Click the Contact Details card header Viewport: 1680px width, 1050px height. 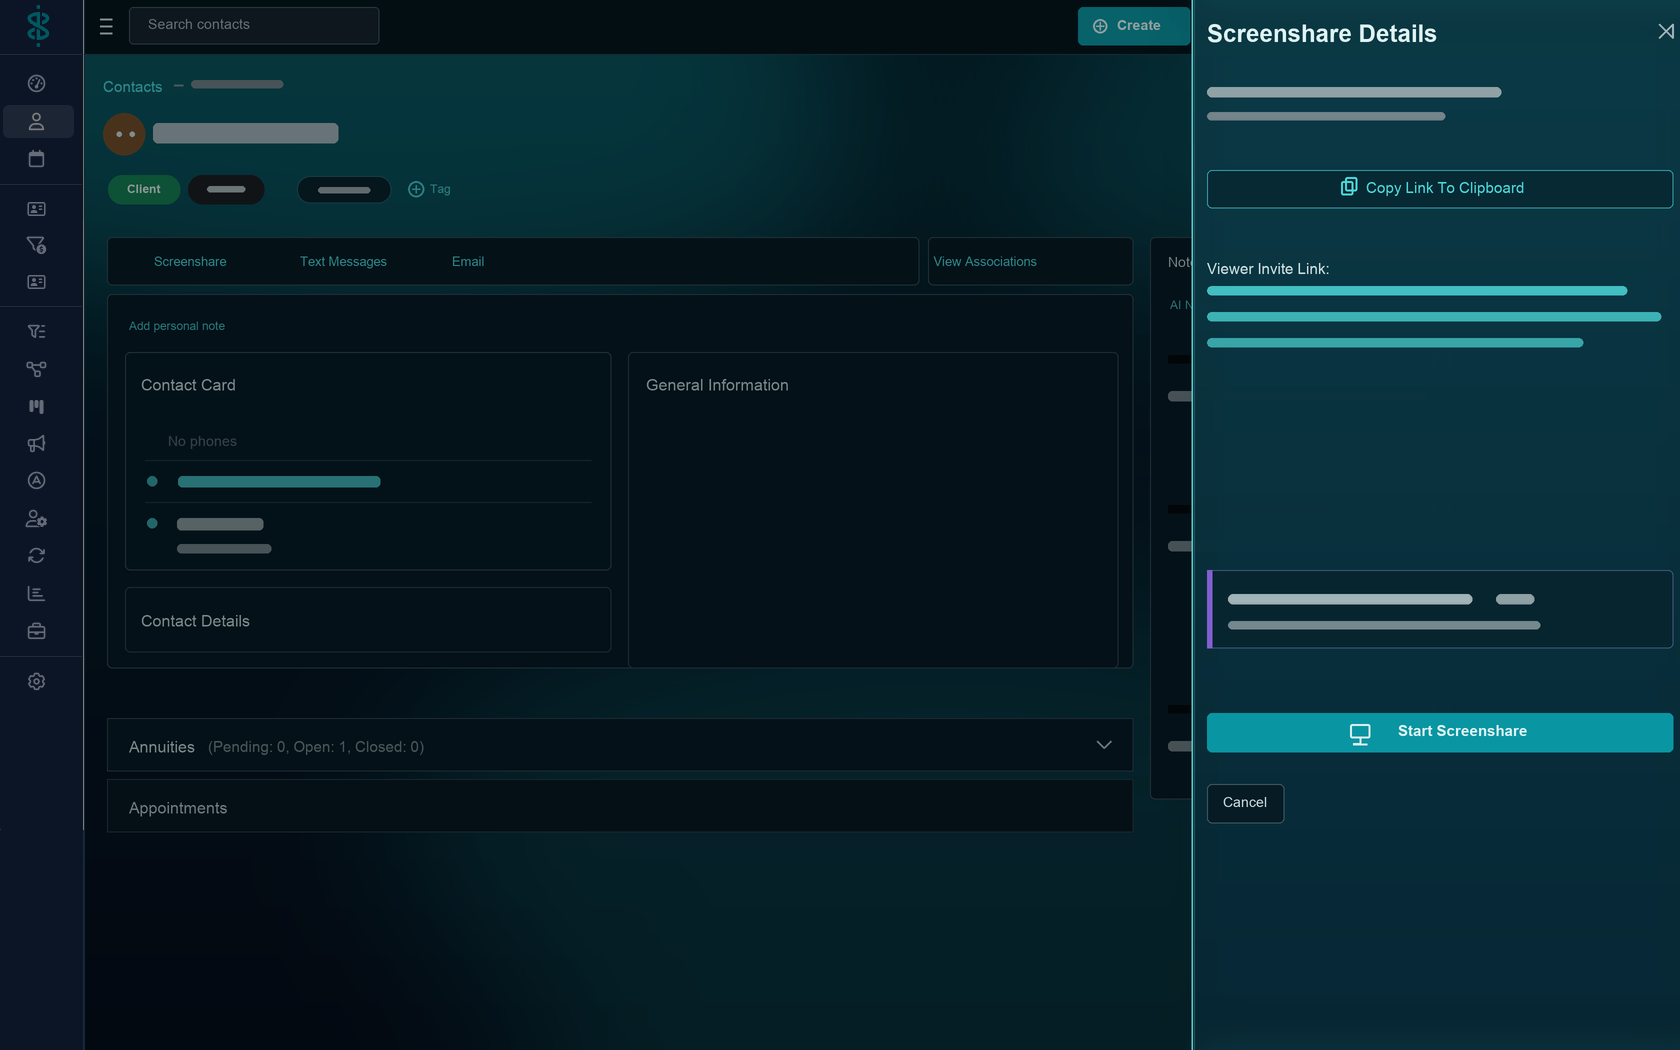click(x=195, y=621)
